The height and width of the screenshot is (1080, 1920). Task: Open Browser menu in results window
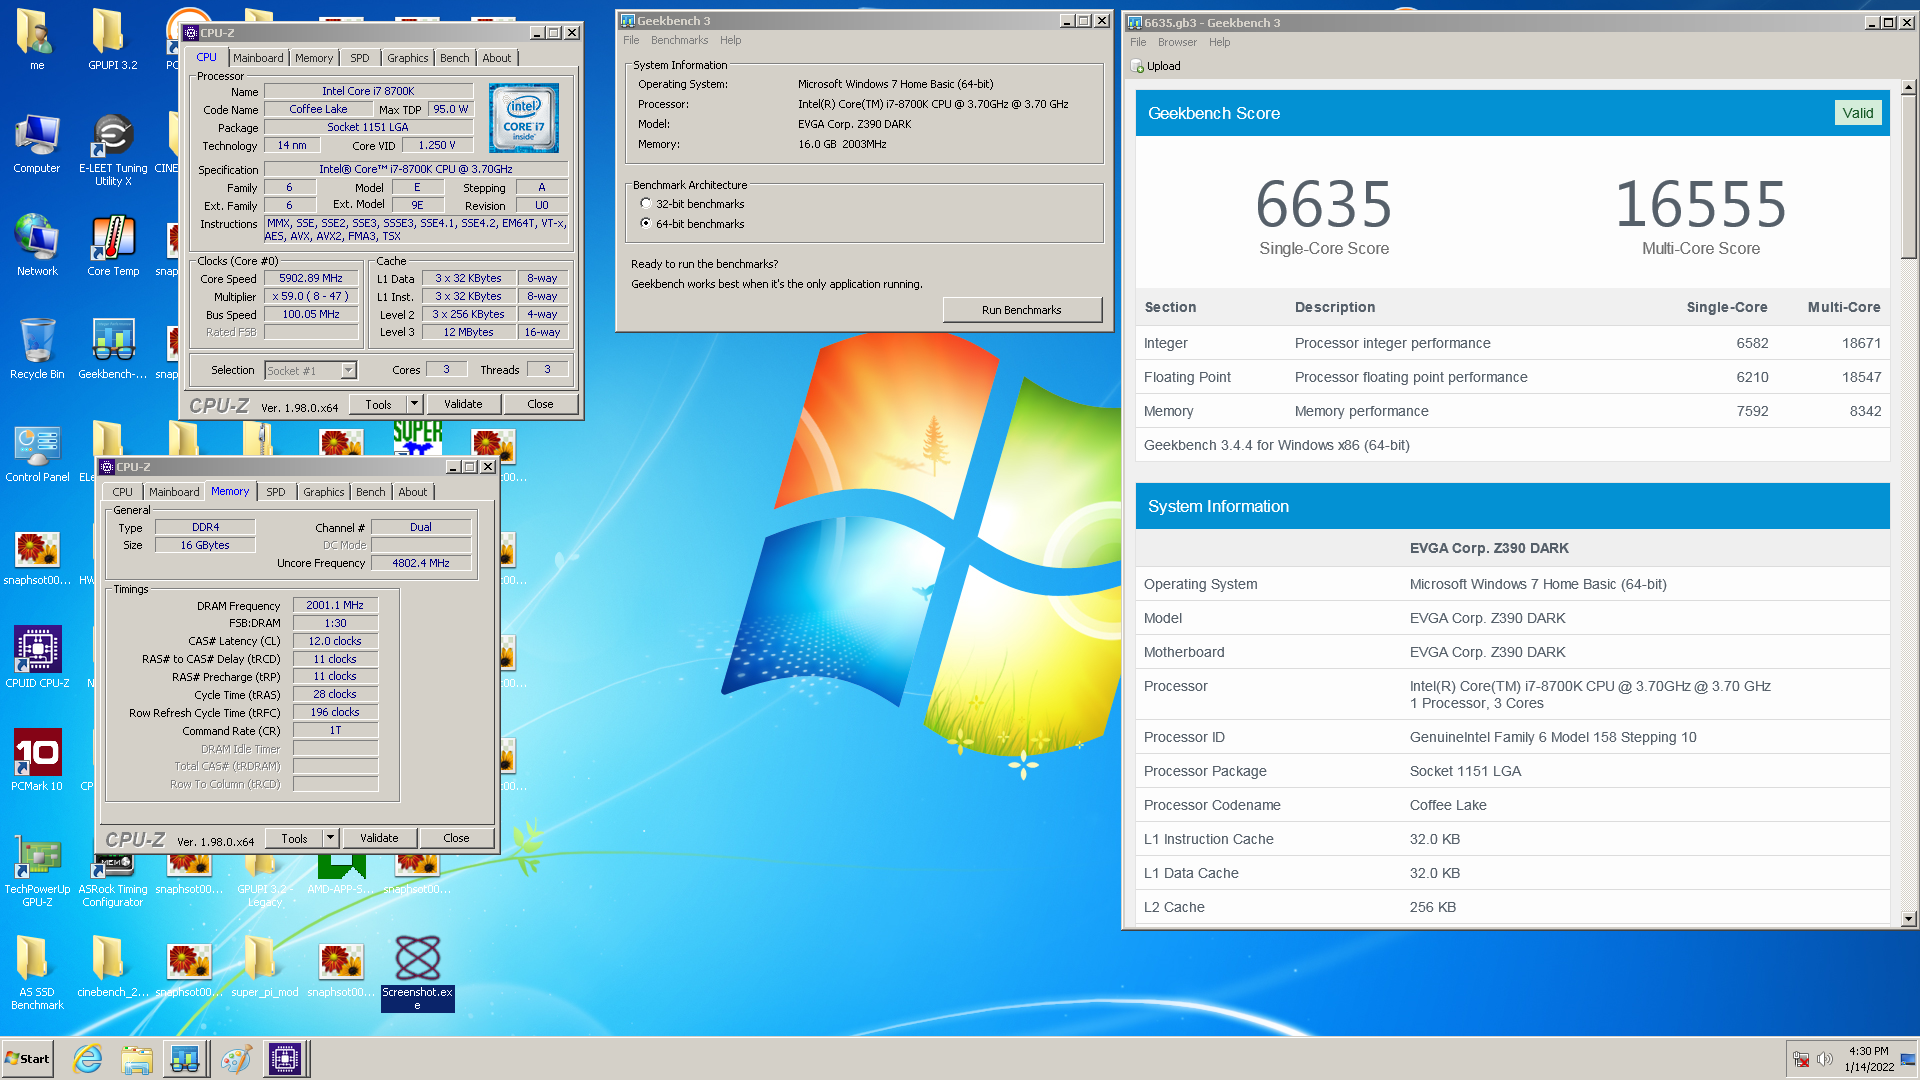(x=1177, y=42)
